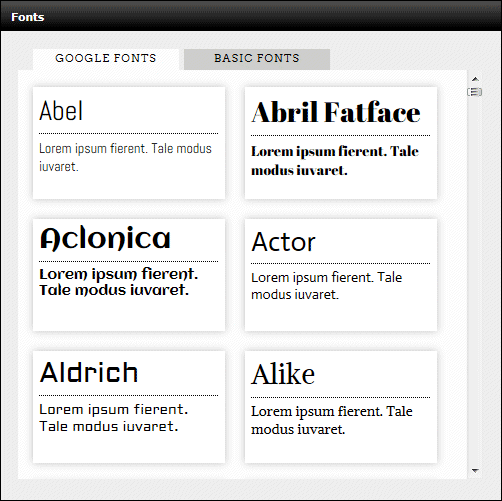Image resolution: width=502 pixels, height=501 pixels.
Task: Click the scrollbar thumb grip
Action: (x=475, y=92)
